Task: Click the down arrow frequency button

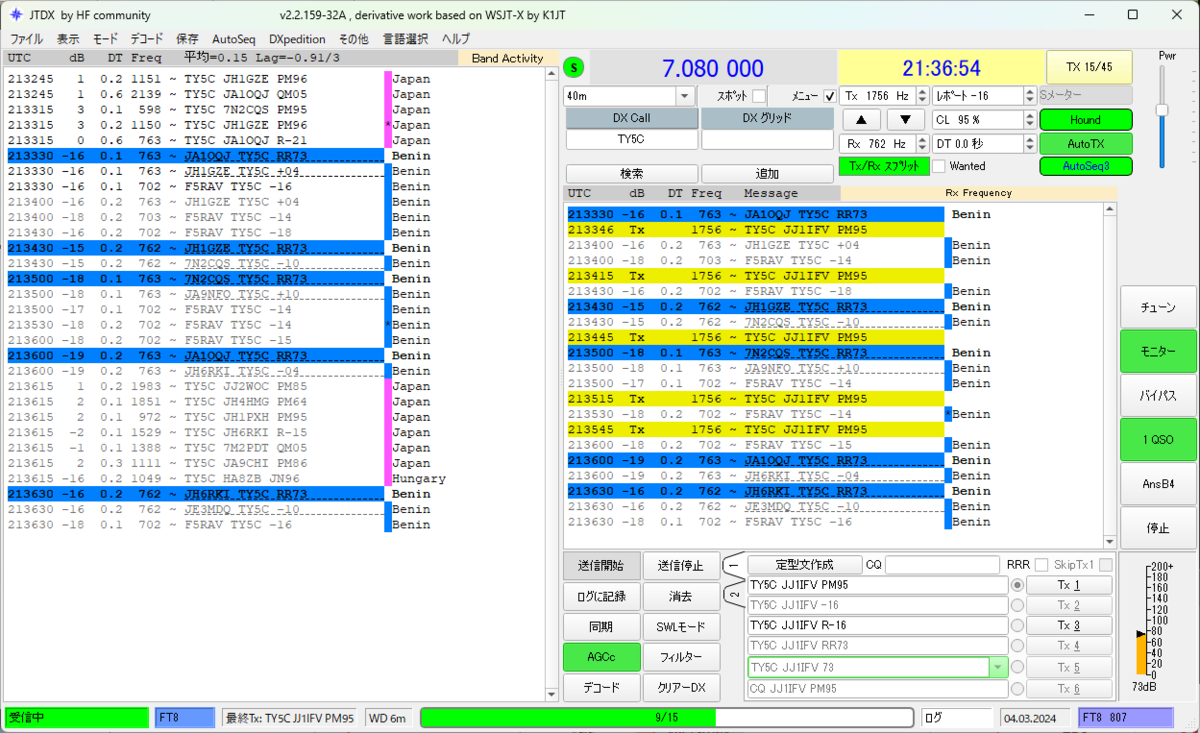Action: point(905,119)
